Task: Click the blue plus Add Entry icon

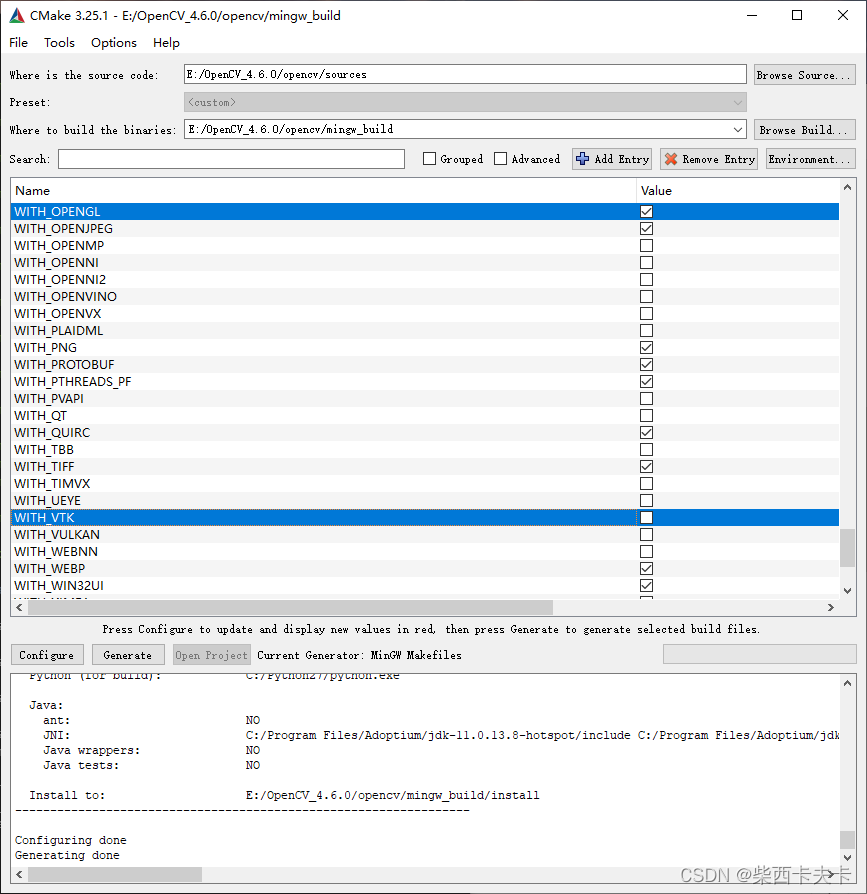Action: [x=582, y=159]
